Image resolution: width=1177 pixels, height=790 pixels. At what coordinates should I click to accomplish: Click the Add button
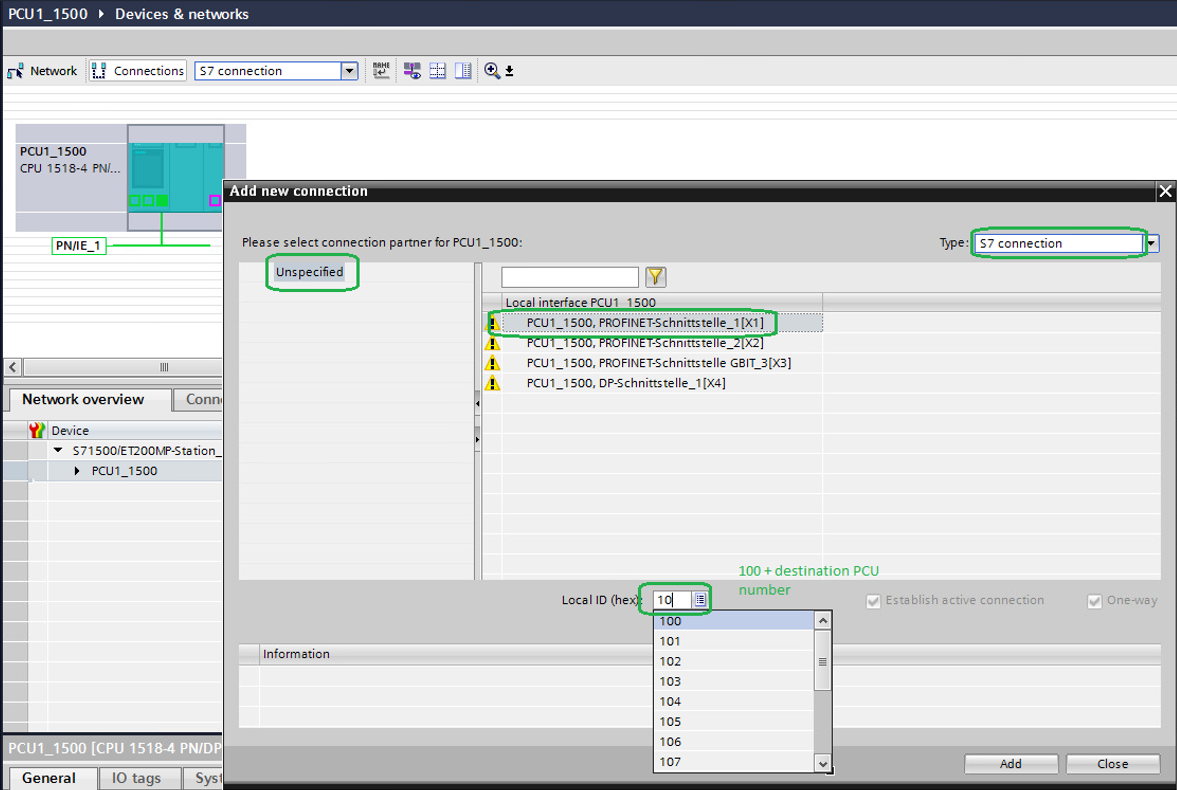1010,764
